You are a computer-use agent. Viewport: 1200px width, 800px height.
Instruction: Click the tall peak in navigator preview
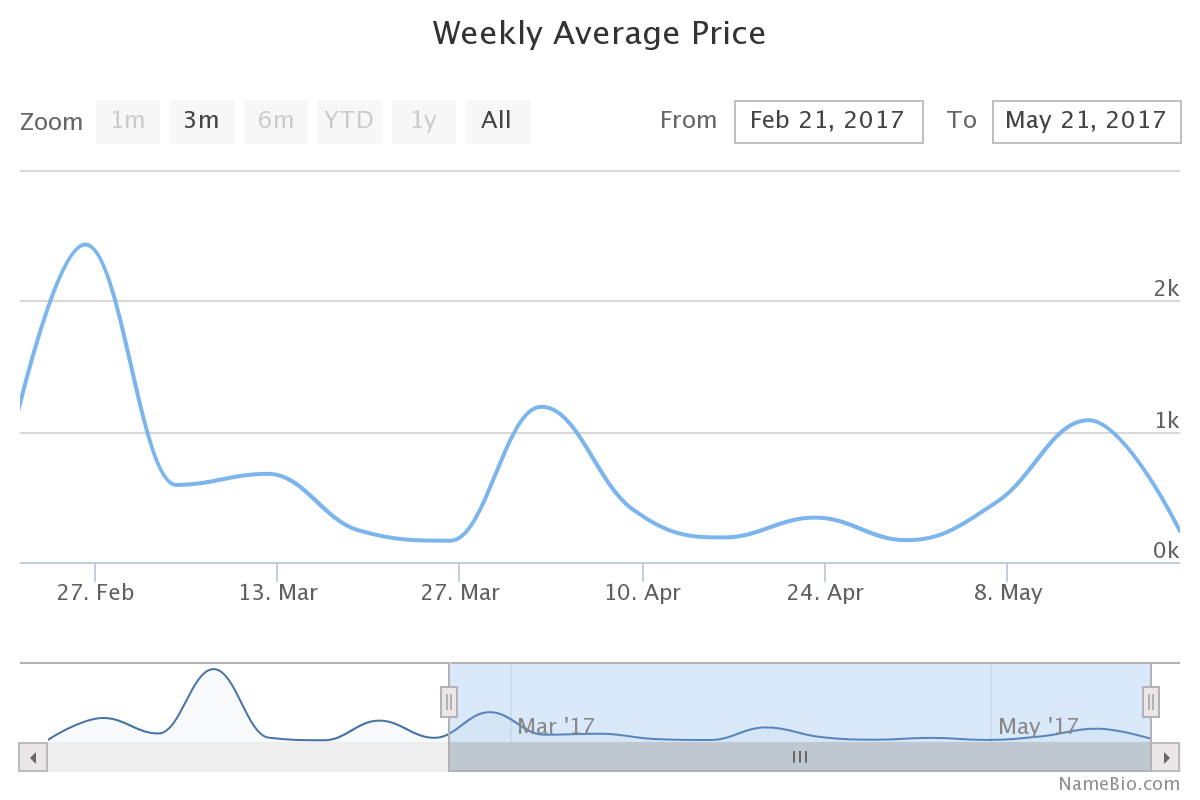(213, 670)
